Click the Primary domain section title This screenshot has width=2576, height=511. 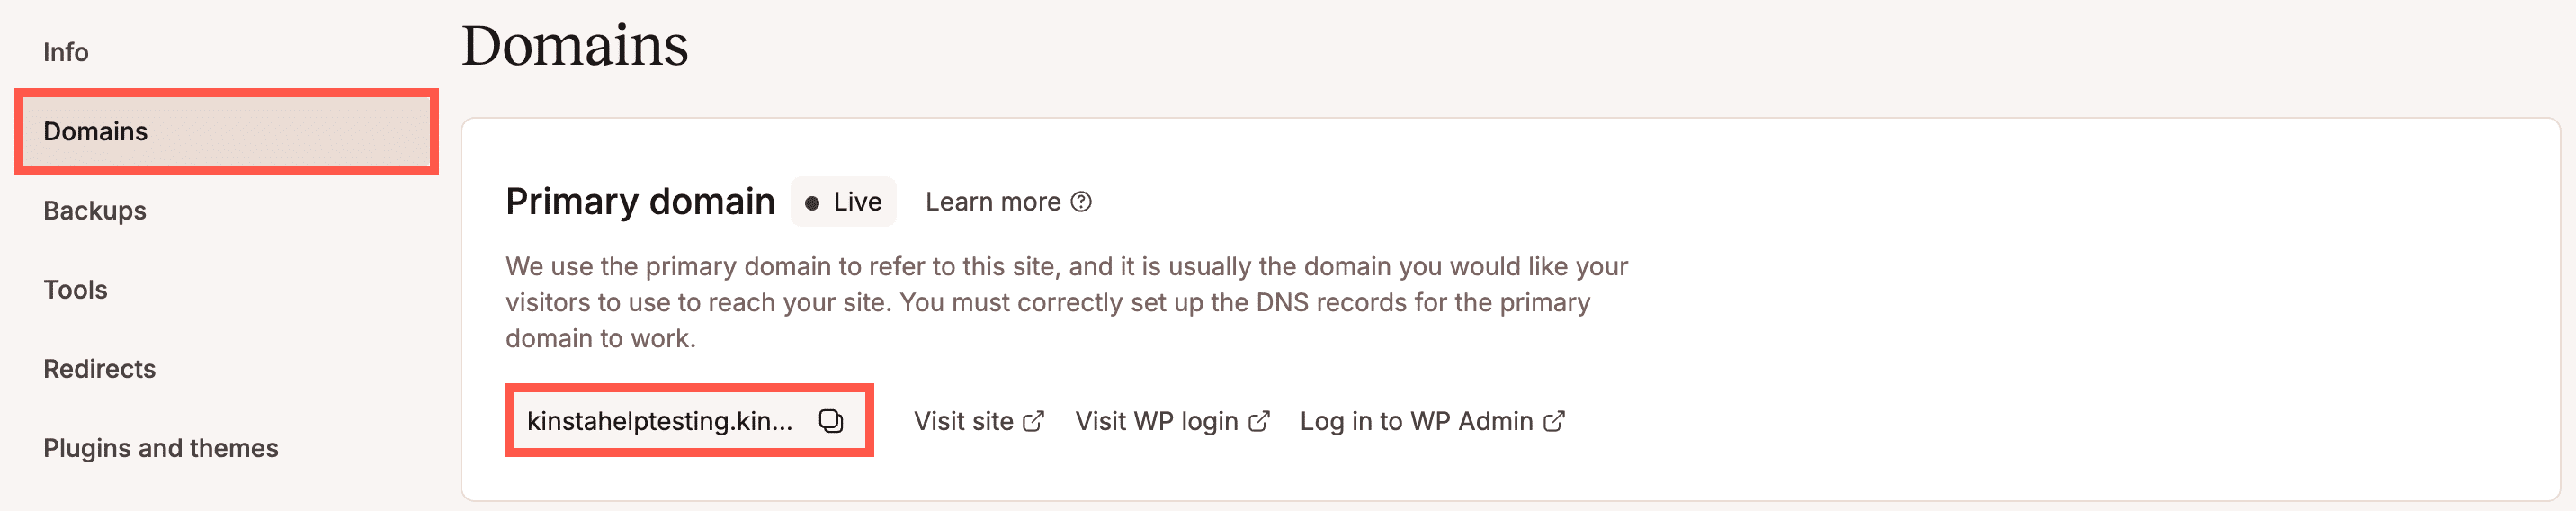(x=640, y=202)
